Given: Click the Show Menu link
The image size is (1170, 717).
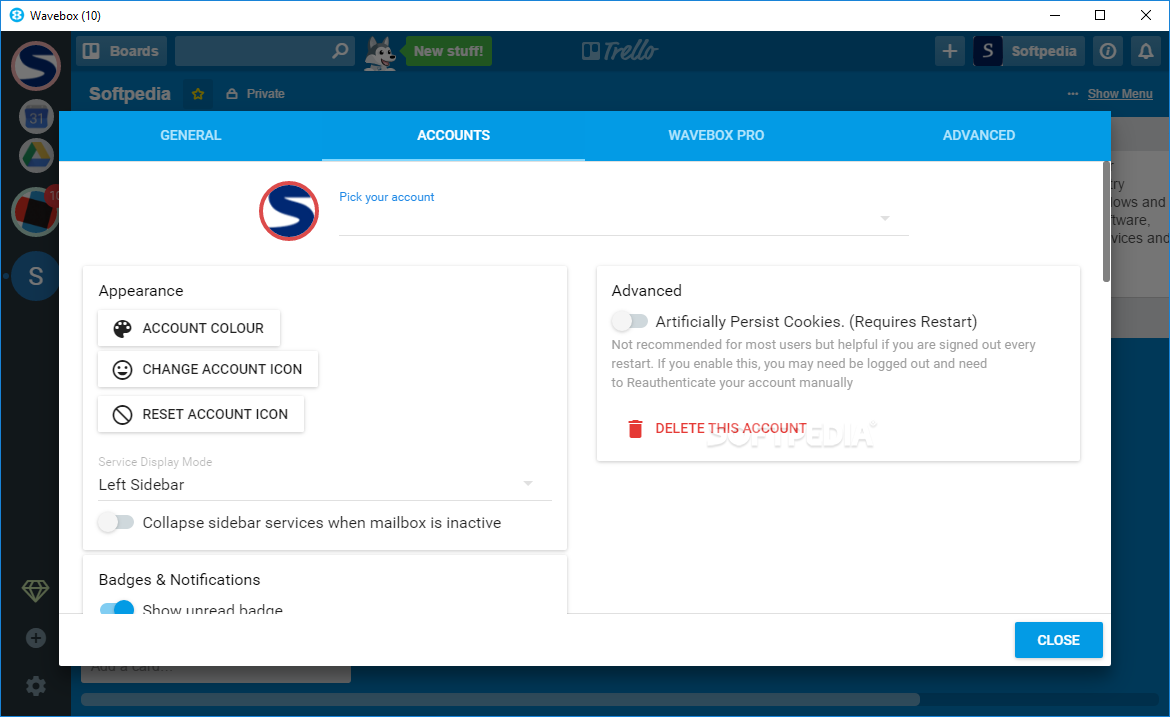Looking at the screenshot, I should [1119, 94].
